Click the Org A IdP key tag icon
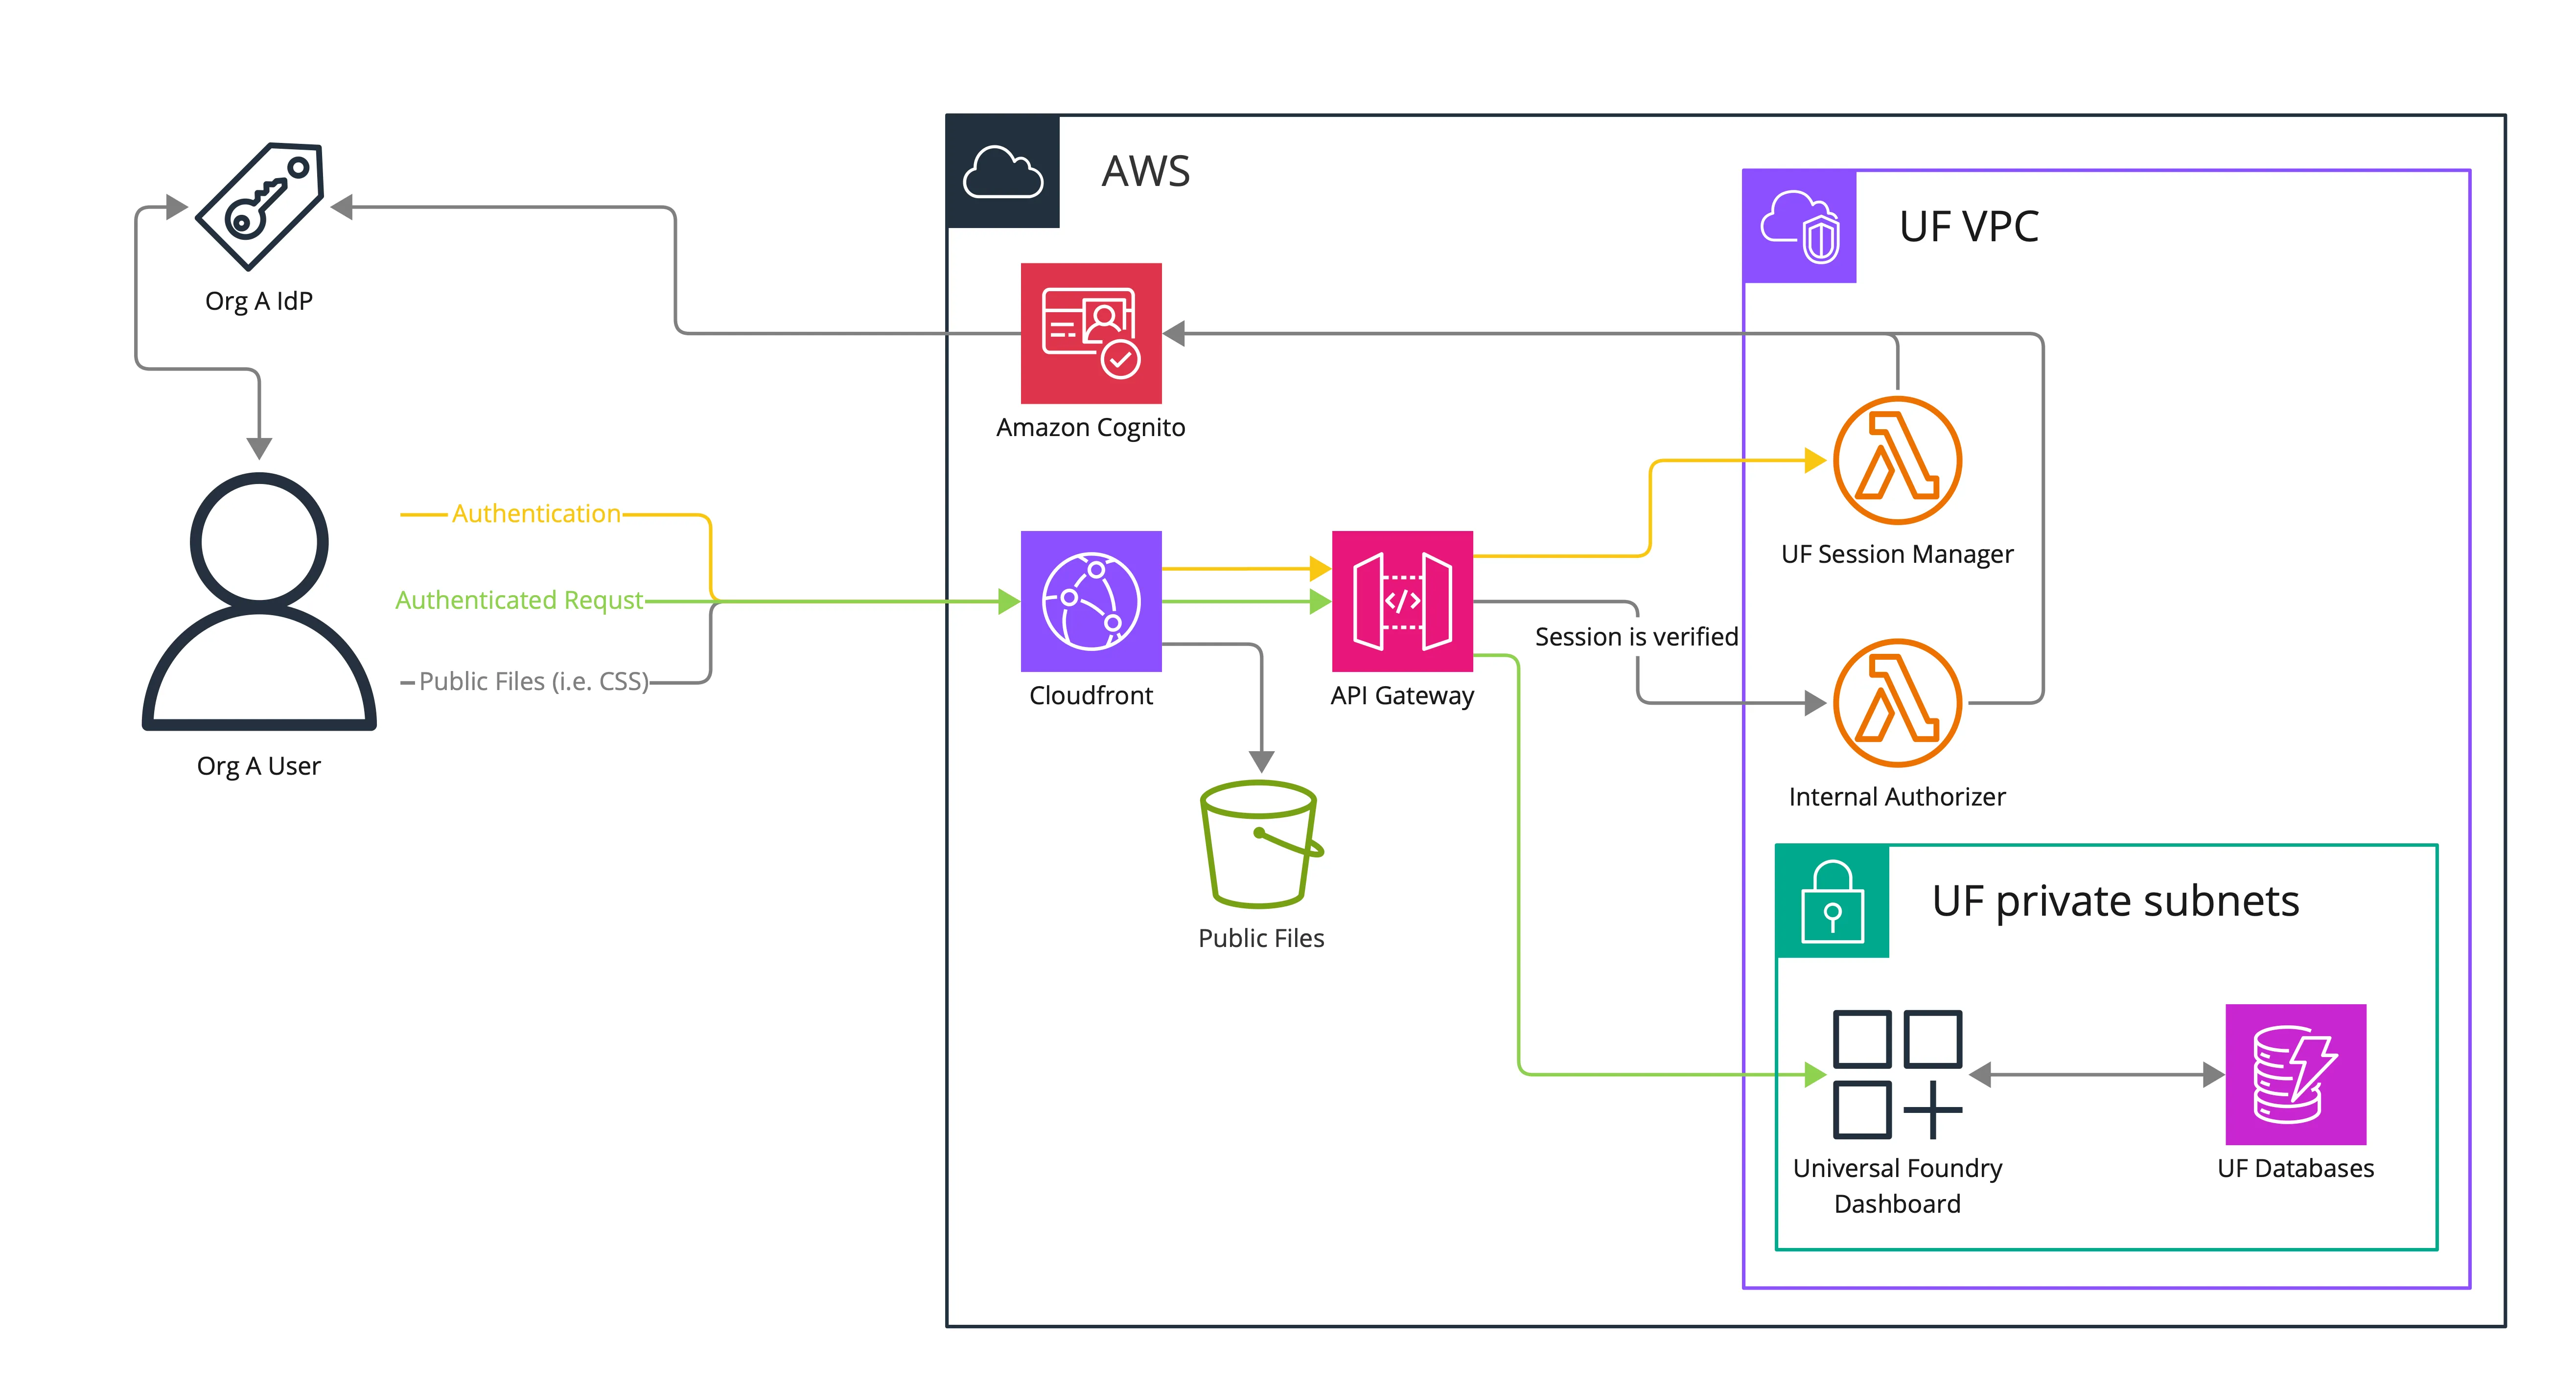 point(260,206)
